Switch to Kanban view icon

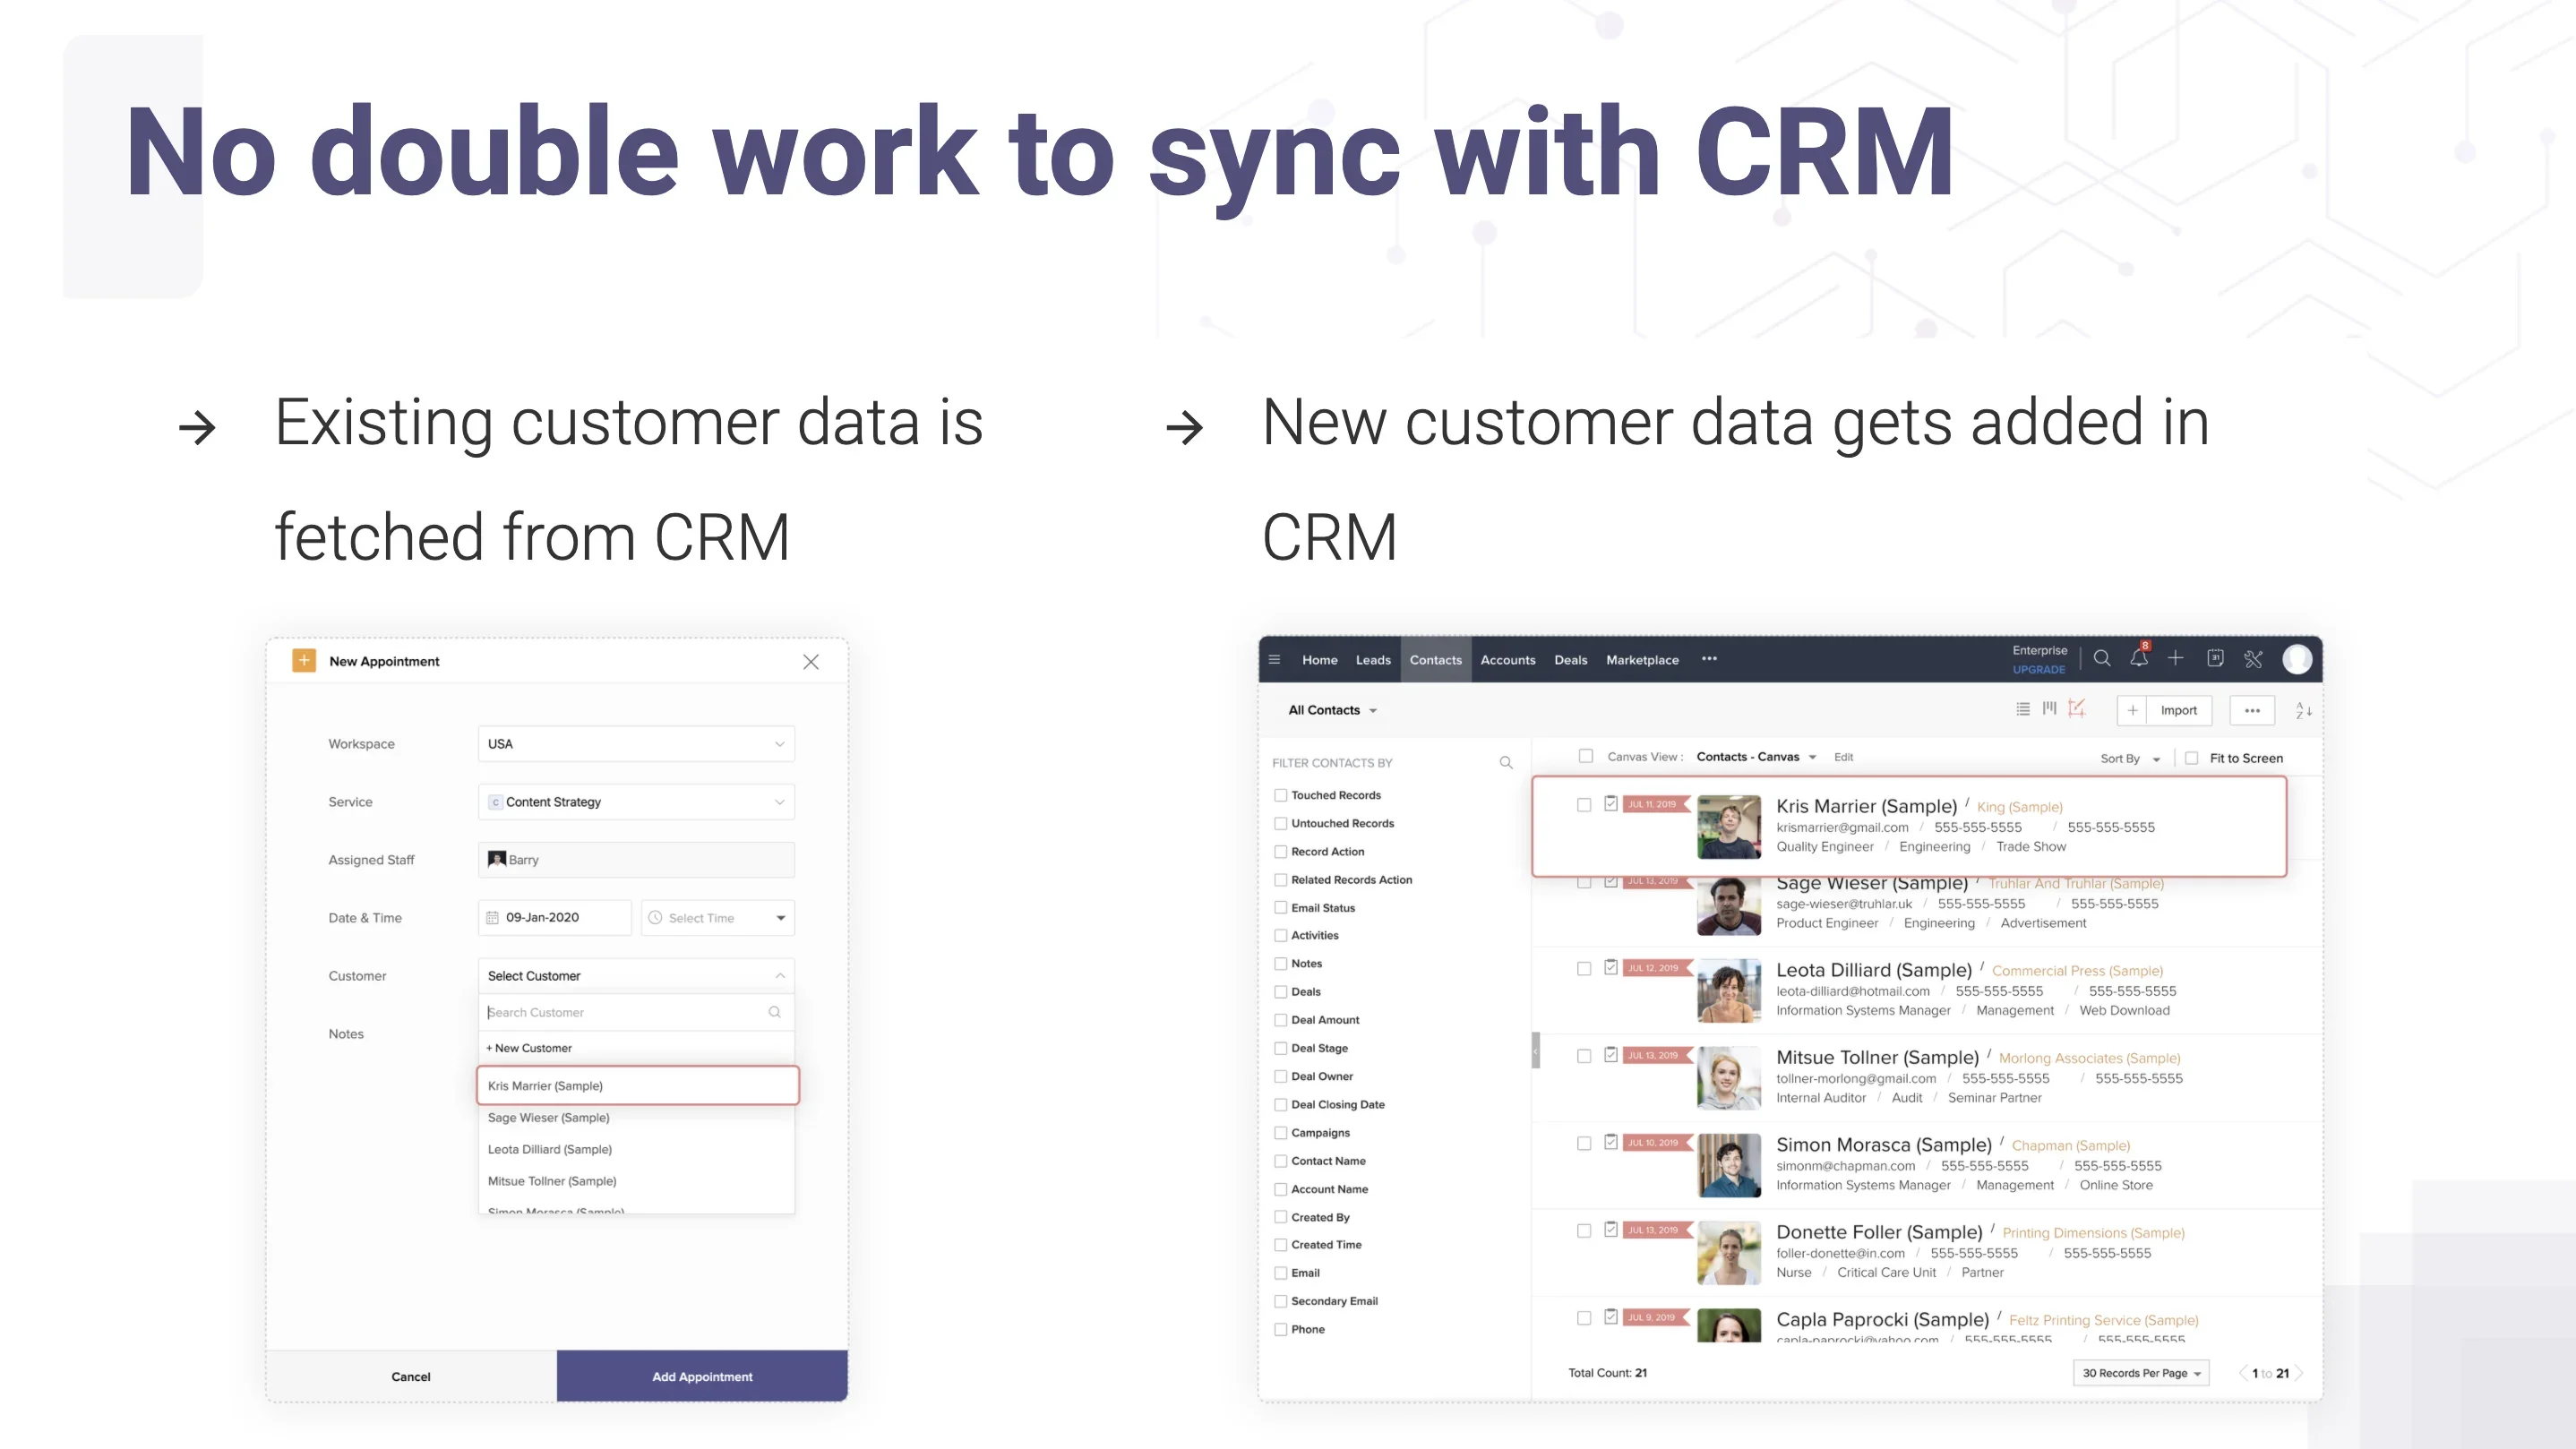pyautogui.click(x=2049, y=709)
